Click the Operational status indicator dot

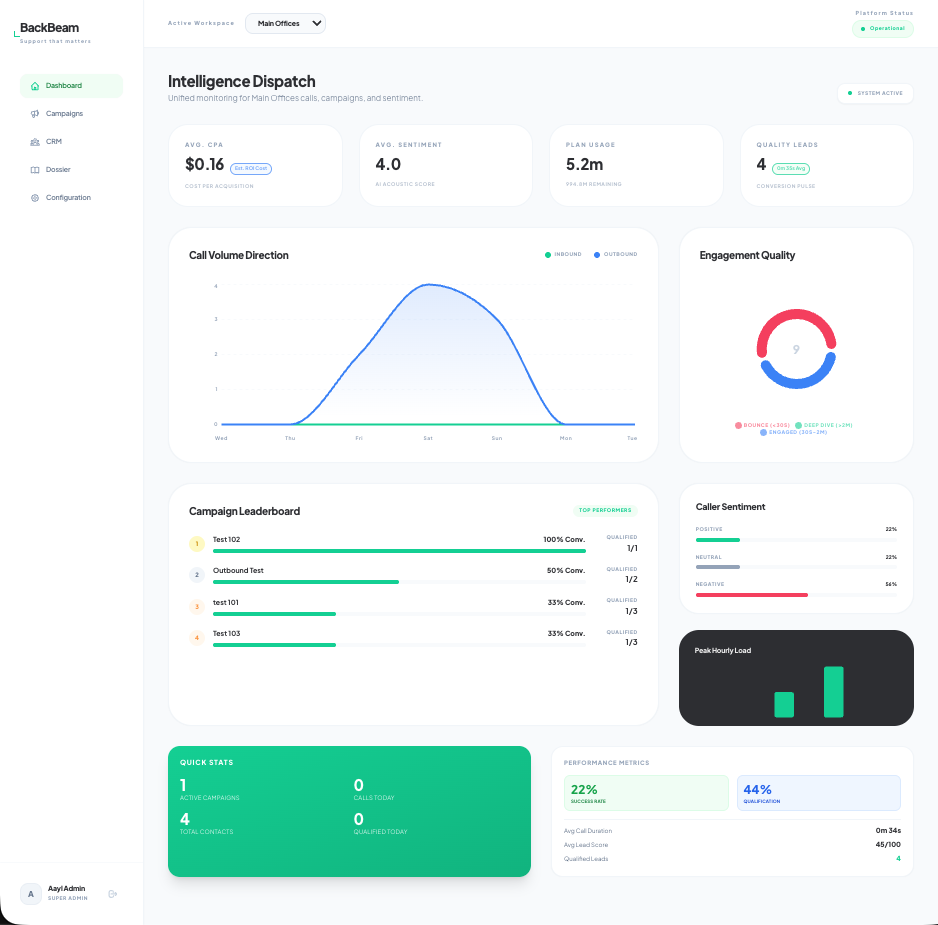(x=862, y=29)
